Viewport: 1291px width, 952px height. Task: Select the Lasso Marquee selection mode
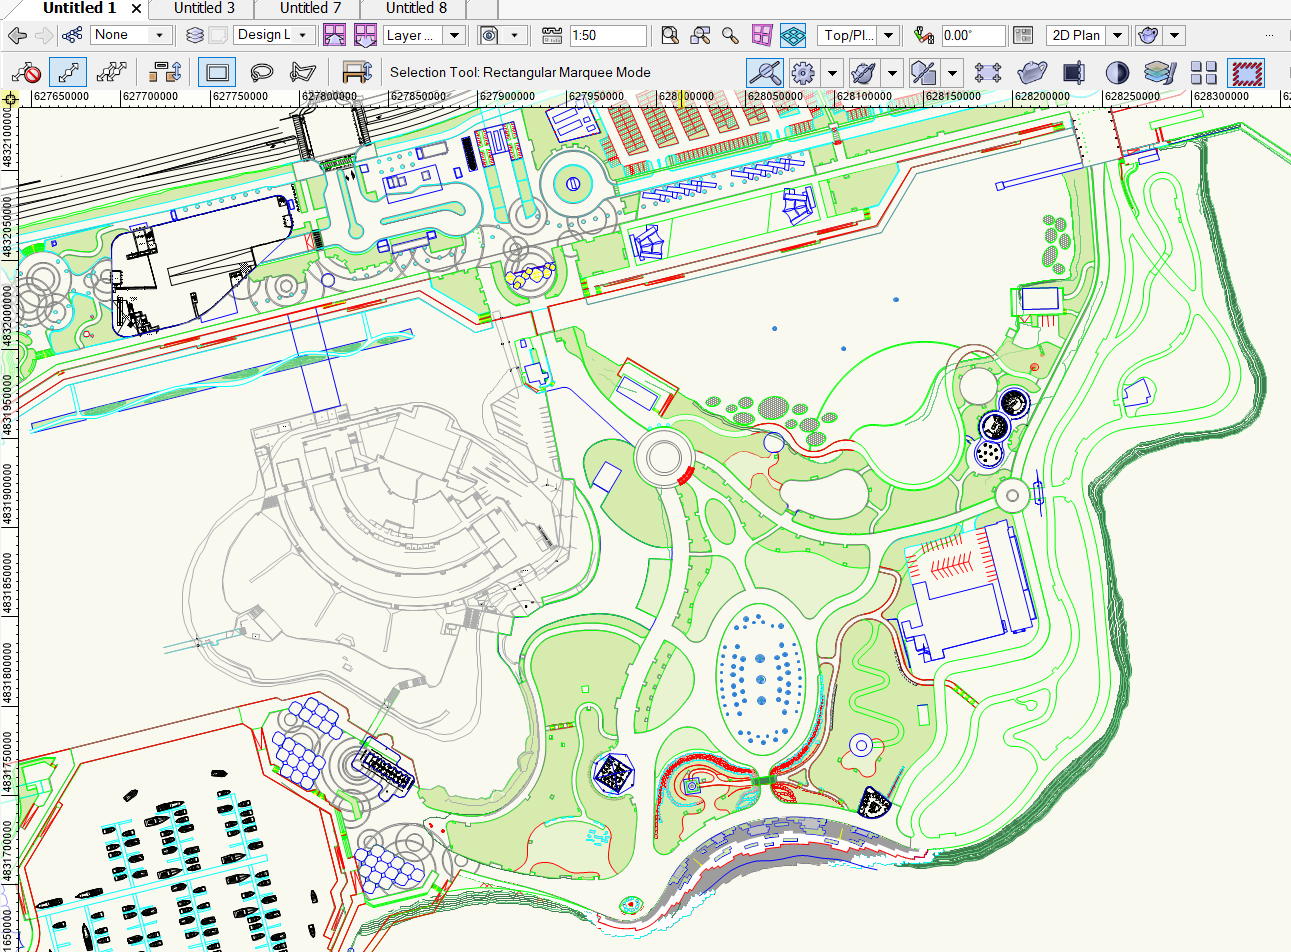(x=262, y=72)
